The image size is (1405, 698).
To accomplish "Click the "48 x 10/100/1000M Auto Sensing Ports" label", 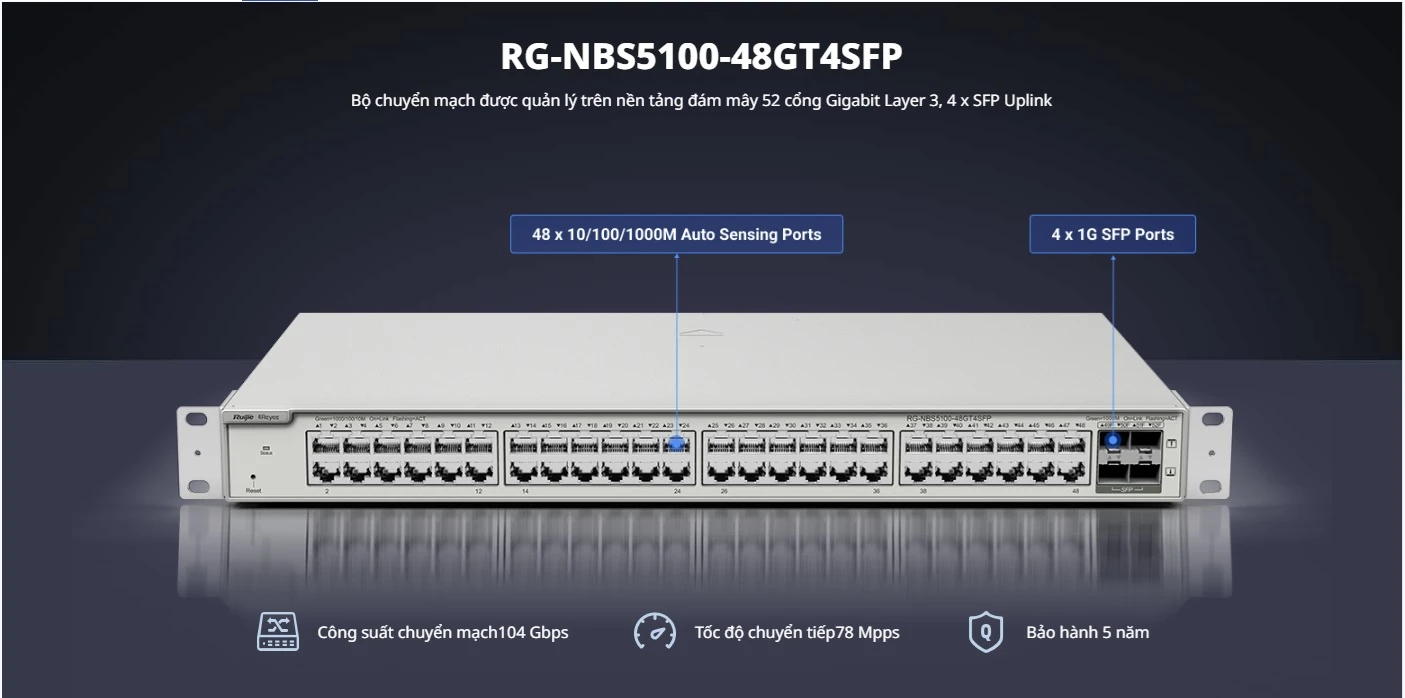I will pyautogui.click(x=676, y=234).
